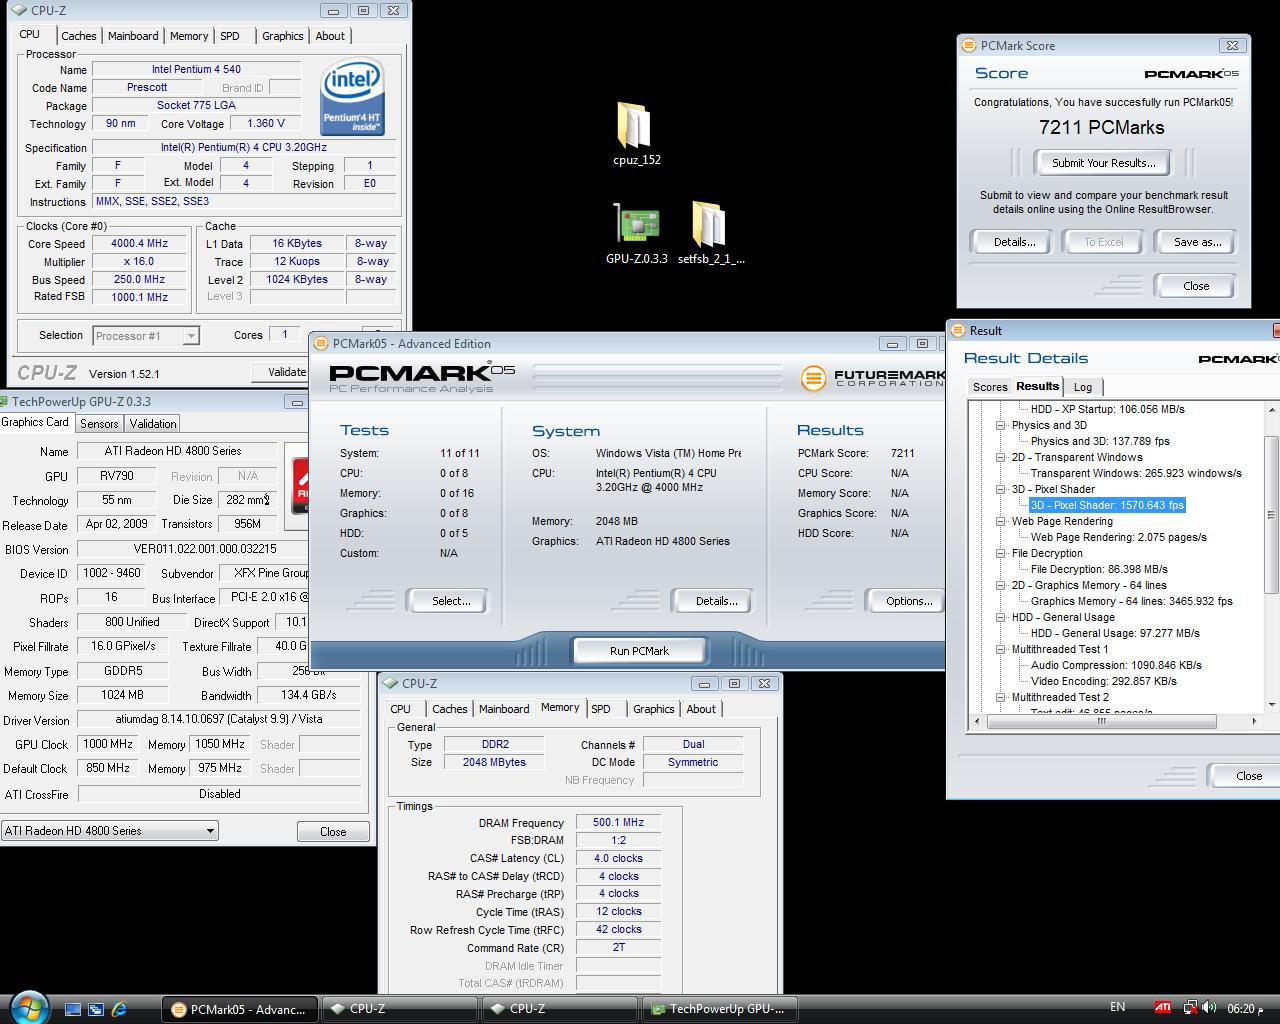Click Core Speed 4000.4 MHz value
Image resolution: width=1280 pixels, height=1024 pixels.
[x=139, y=243]
